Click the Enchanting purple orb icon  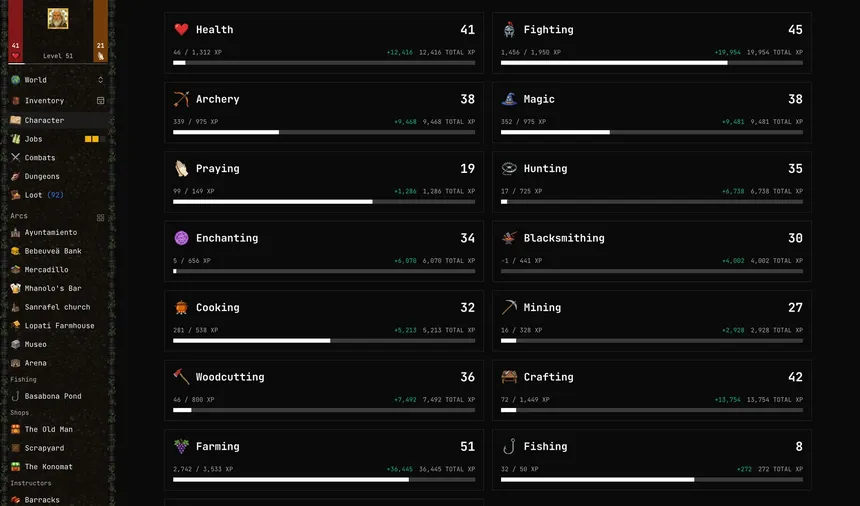[x=181, y=238]
